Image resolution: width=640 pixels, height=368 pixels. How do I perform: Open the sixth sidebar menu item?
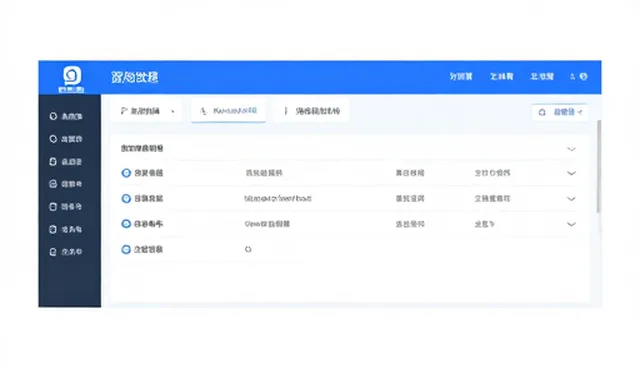[x=66, y=229]
